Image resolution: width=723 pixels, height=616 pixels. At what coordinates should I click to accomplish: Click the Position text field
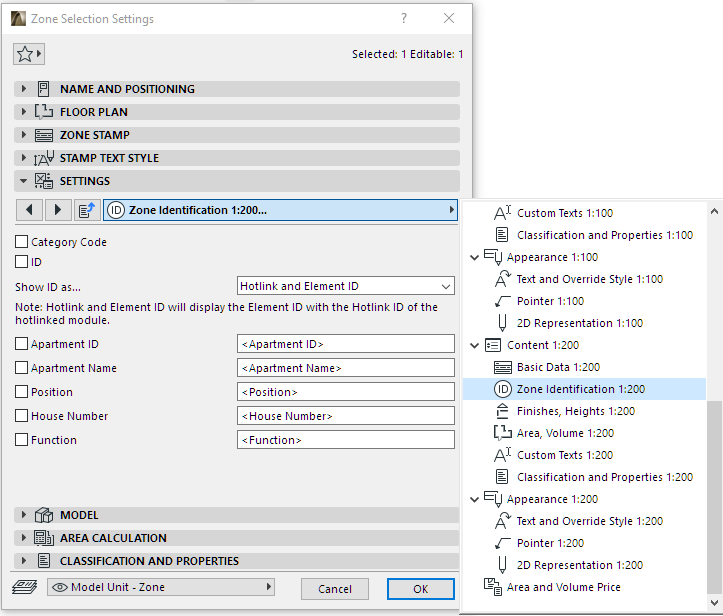[346, 392]
